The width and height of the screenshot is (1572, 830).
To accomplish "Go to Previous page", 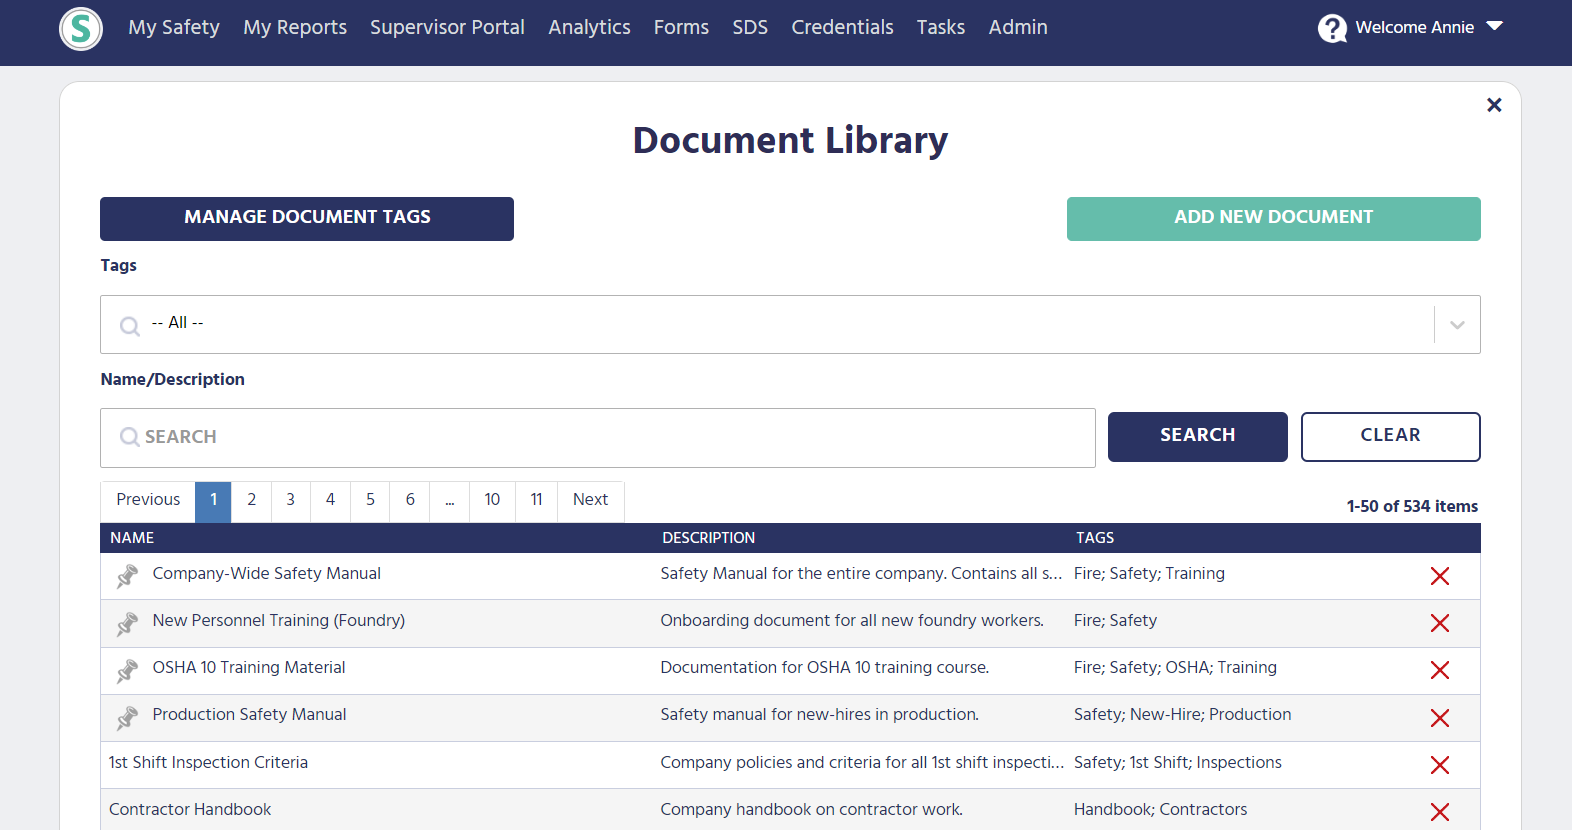I will pos(148,501).
